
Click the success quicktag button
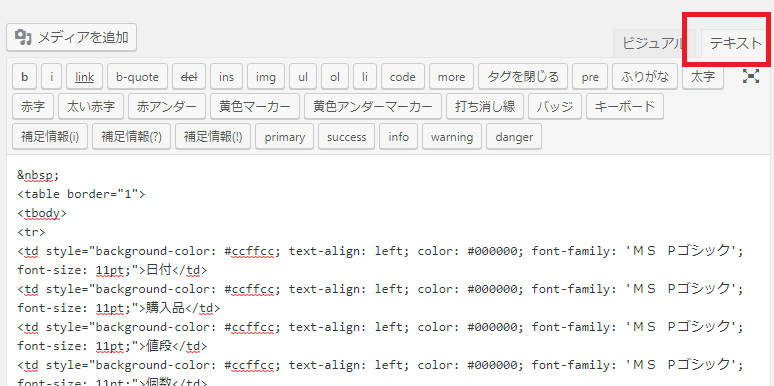tap(347, 137)
